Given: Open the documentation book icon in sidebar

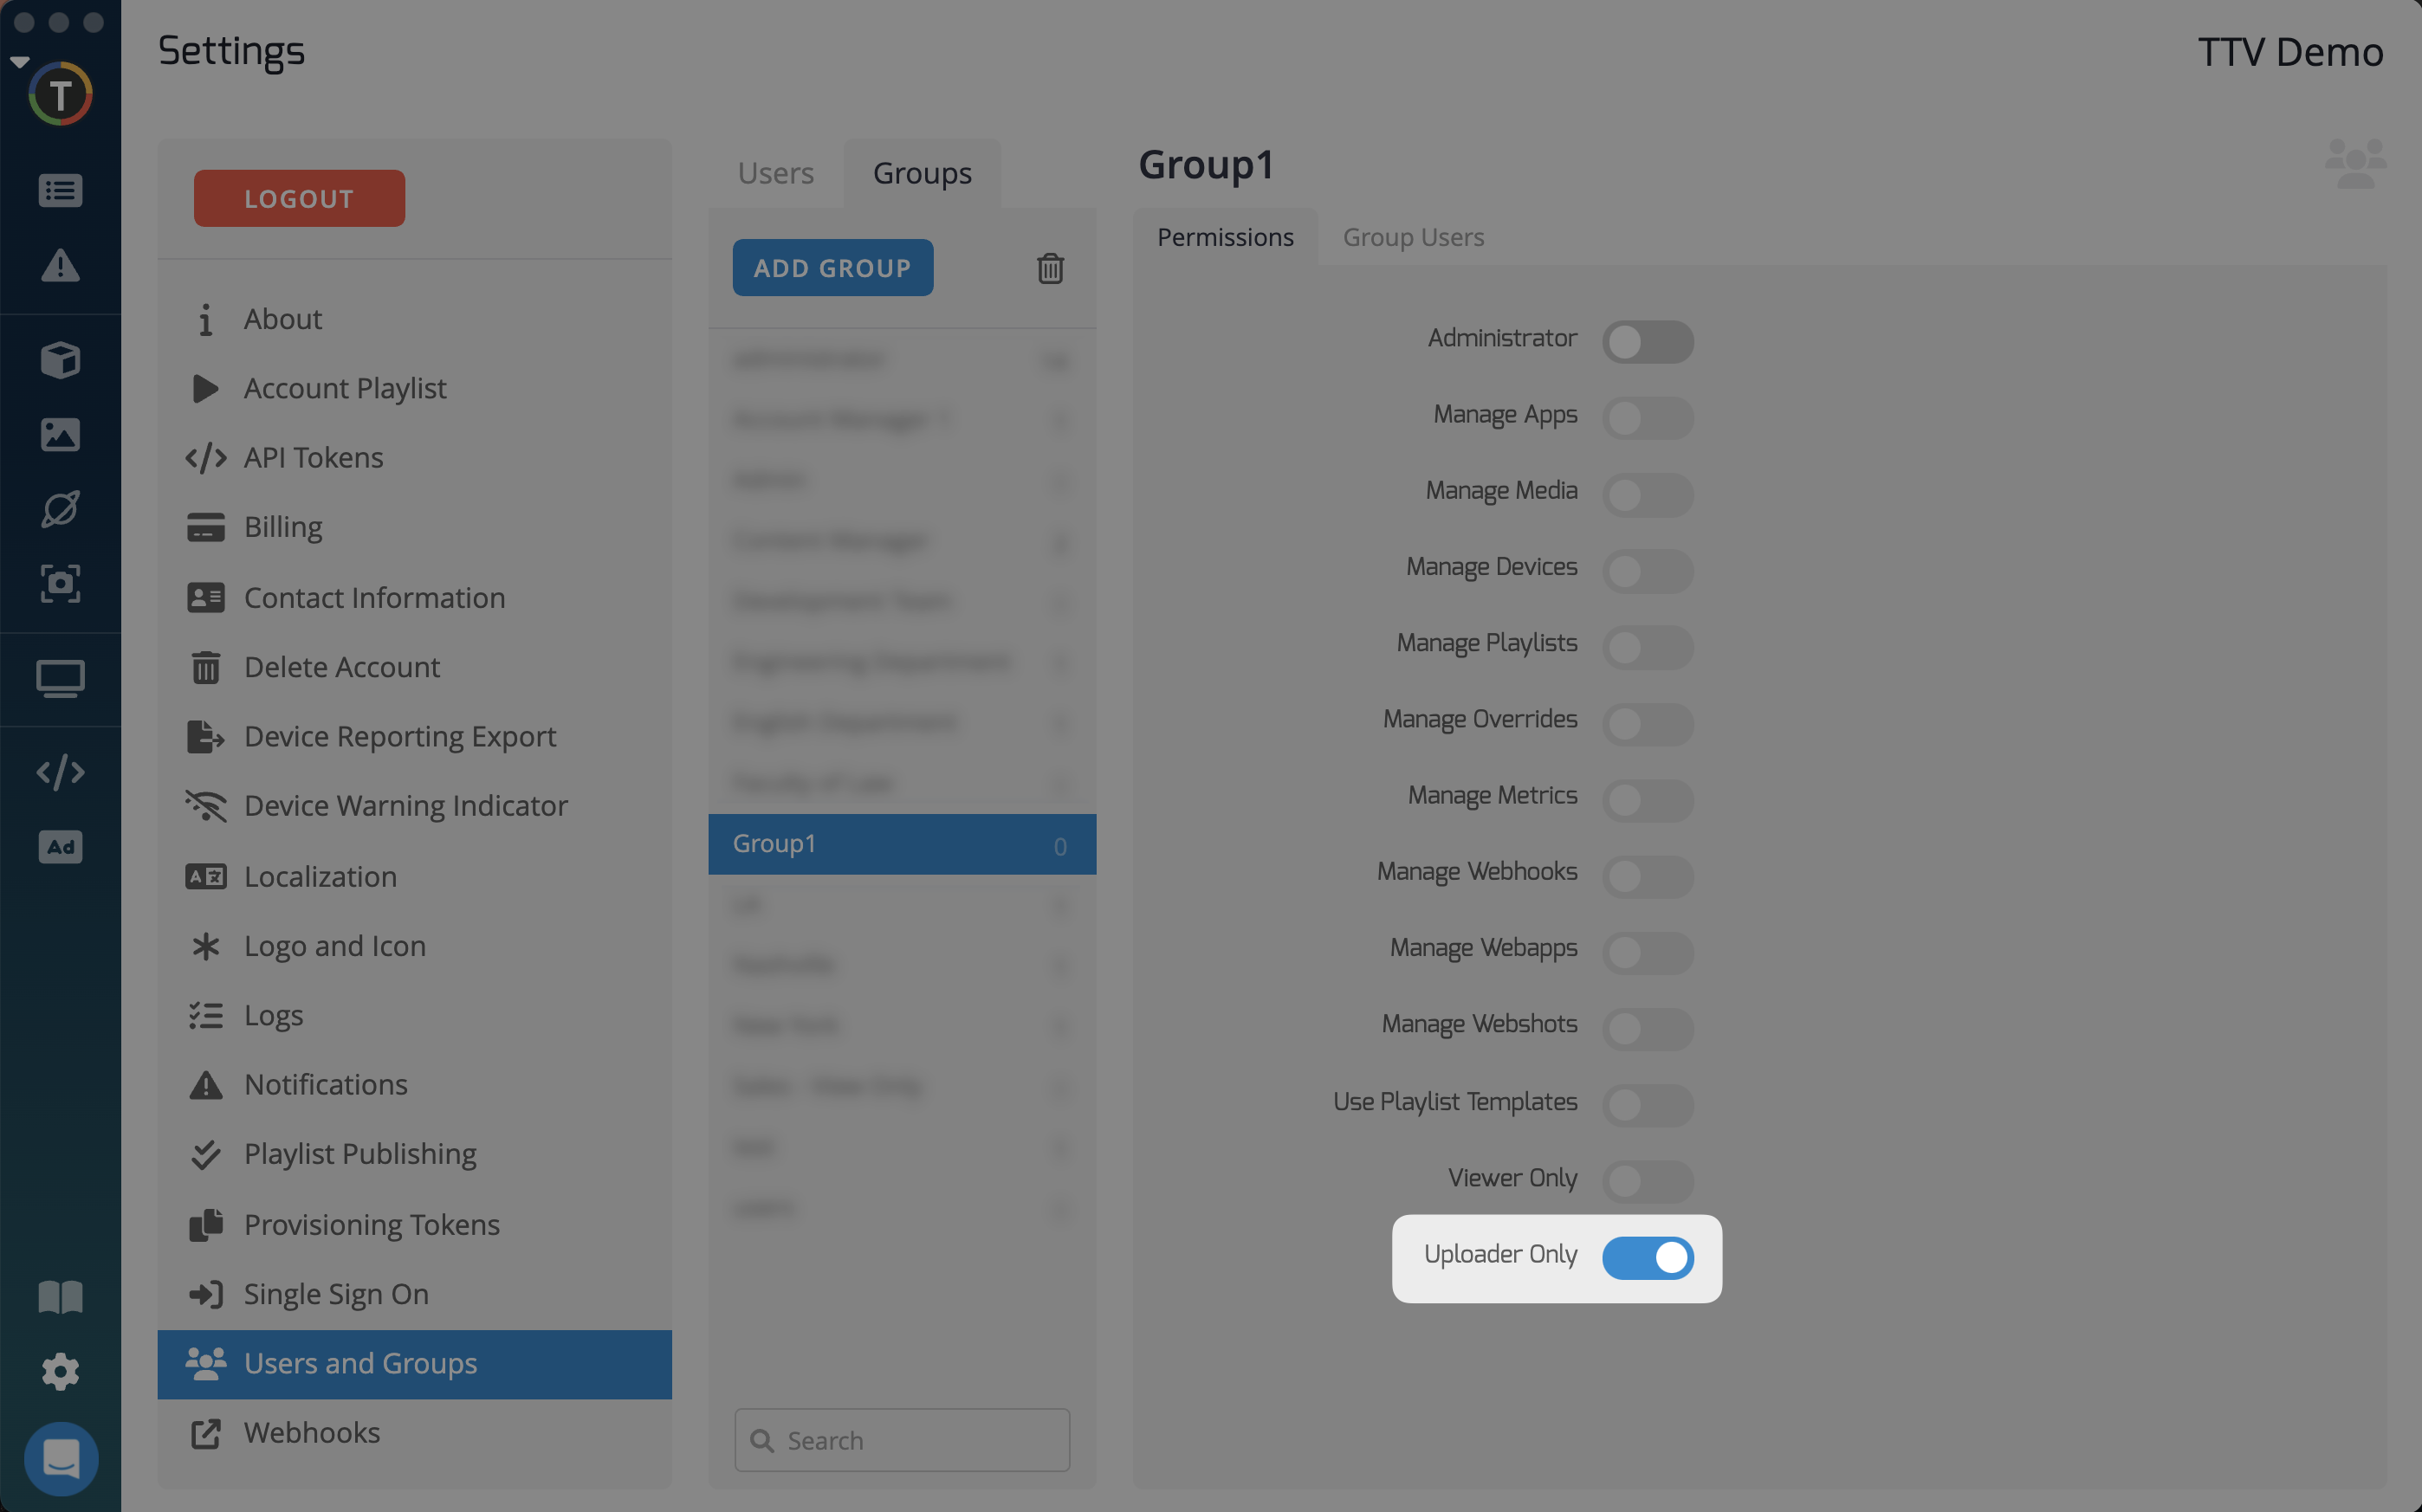Looking at the screenshot, I should click(x=60, y=1297).
